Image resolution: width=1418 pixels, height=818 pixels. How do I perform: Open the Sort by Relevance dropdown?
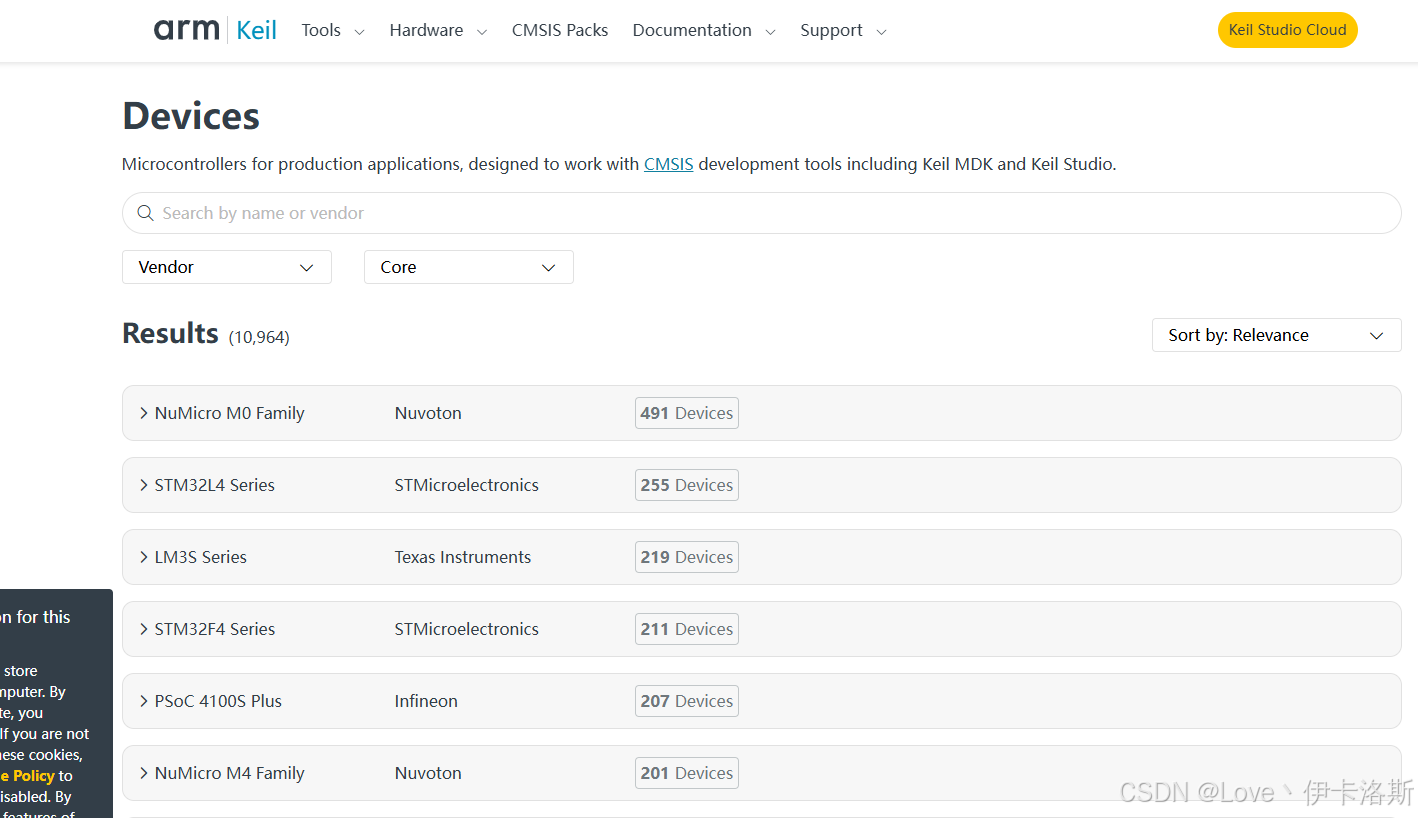(1276, 335)
